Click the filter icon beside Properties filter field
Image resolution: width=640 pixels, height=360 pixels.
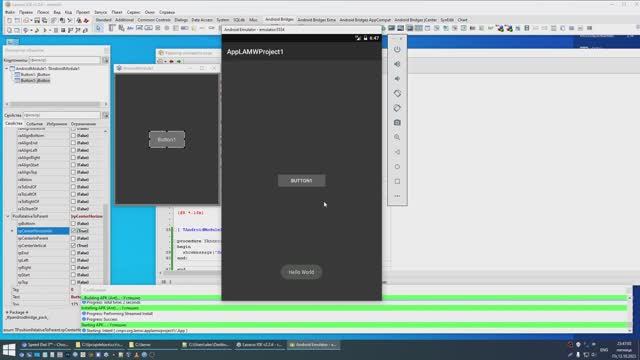(105, 116)
